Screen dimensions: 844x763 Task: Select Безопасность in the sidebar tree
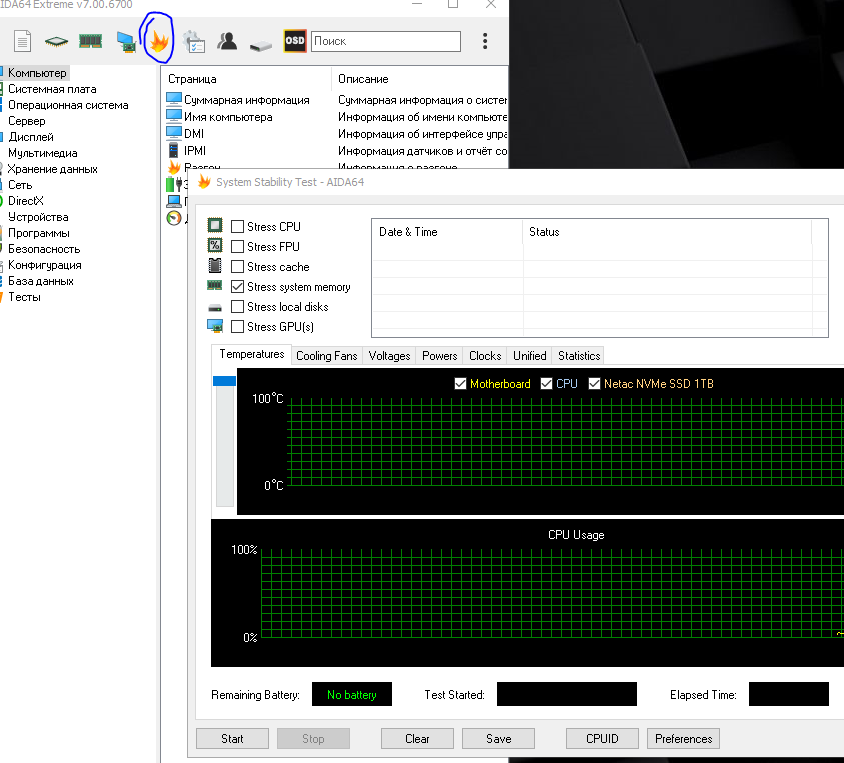[x=44, y=249]
